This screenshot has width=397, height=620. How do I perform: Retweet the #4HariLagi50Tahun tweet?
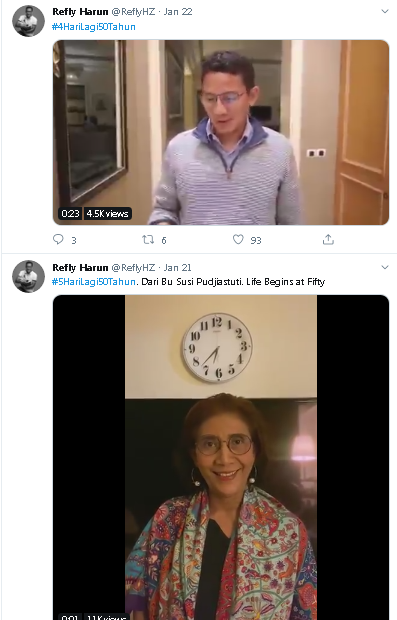pos(148,239)
